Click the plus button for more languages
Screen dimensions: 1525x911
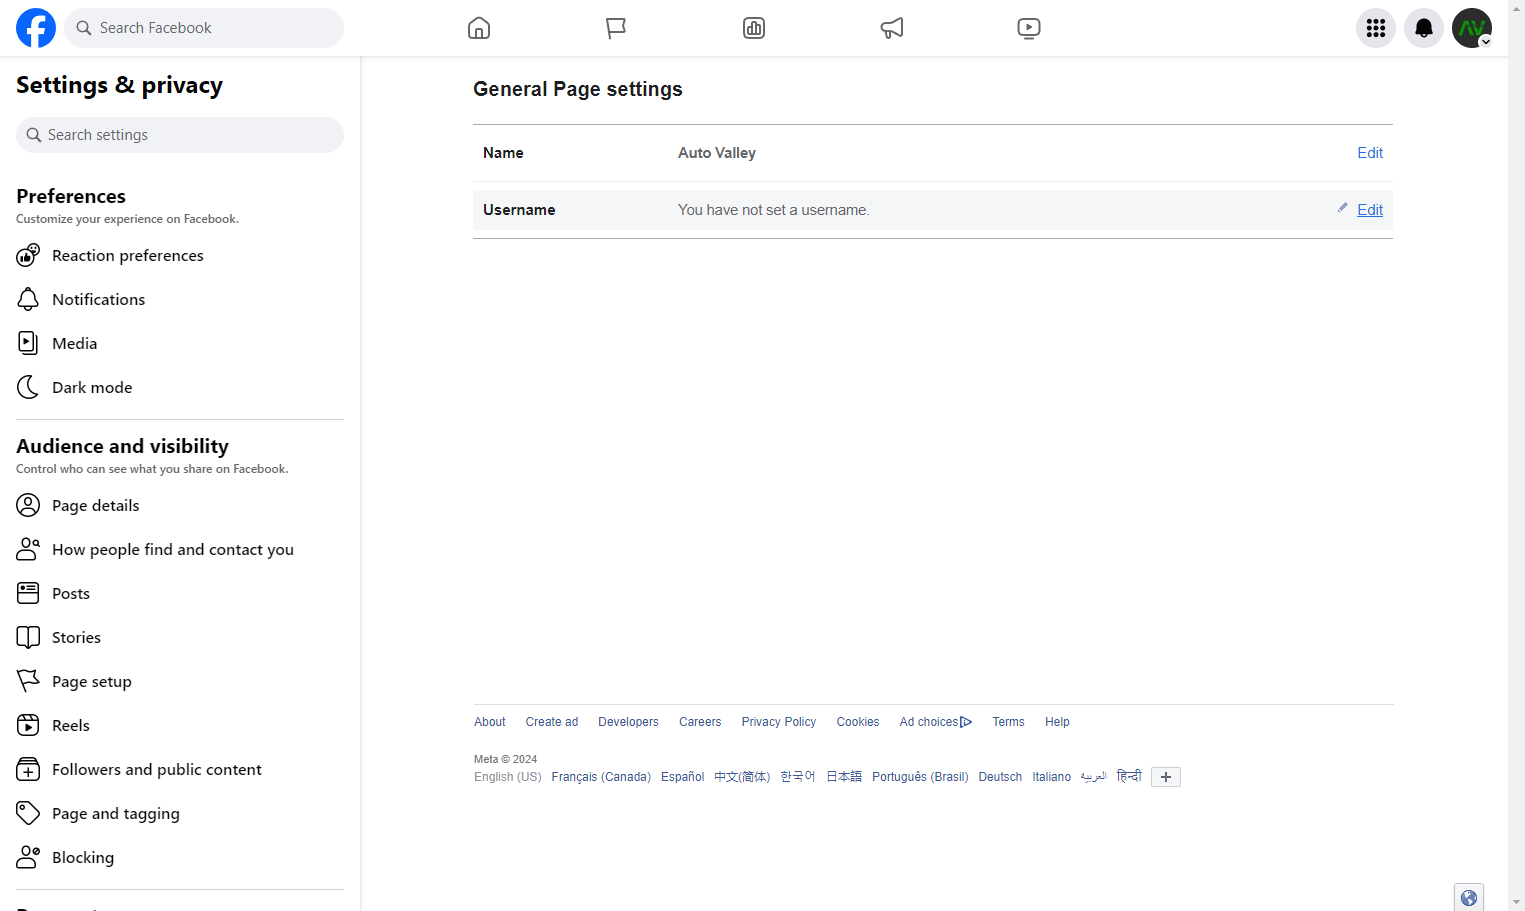[x=1166, y=777]
